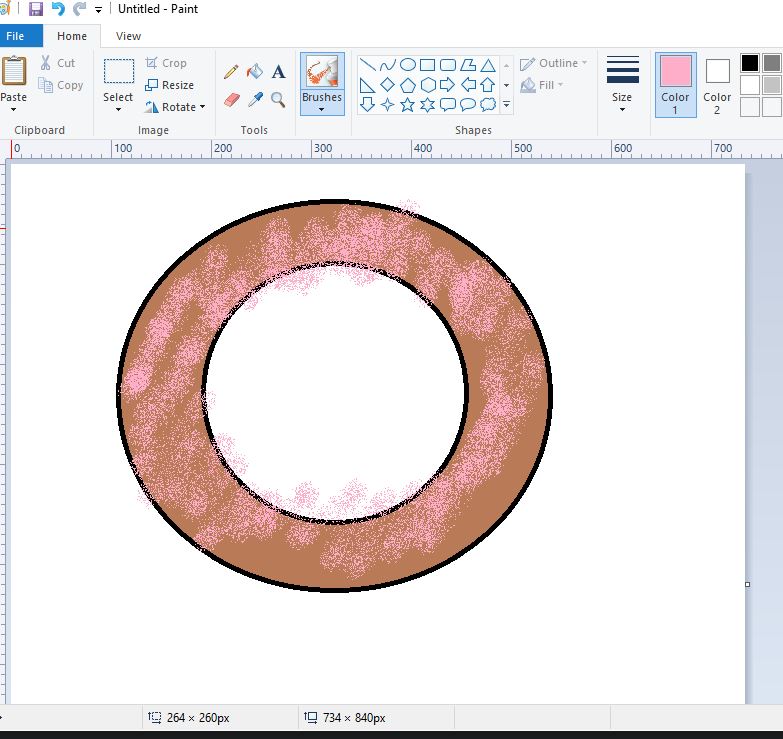Open the Paste dropdown arrow

click(x=13, y=109)
